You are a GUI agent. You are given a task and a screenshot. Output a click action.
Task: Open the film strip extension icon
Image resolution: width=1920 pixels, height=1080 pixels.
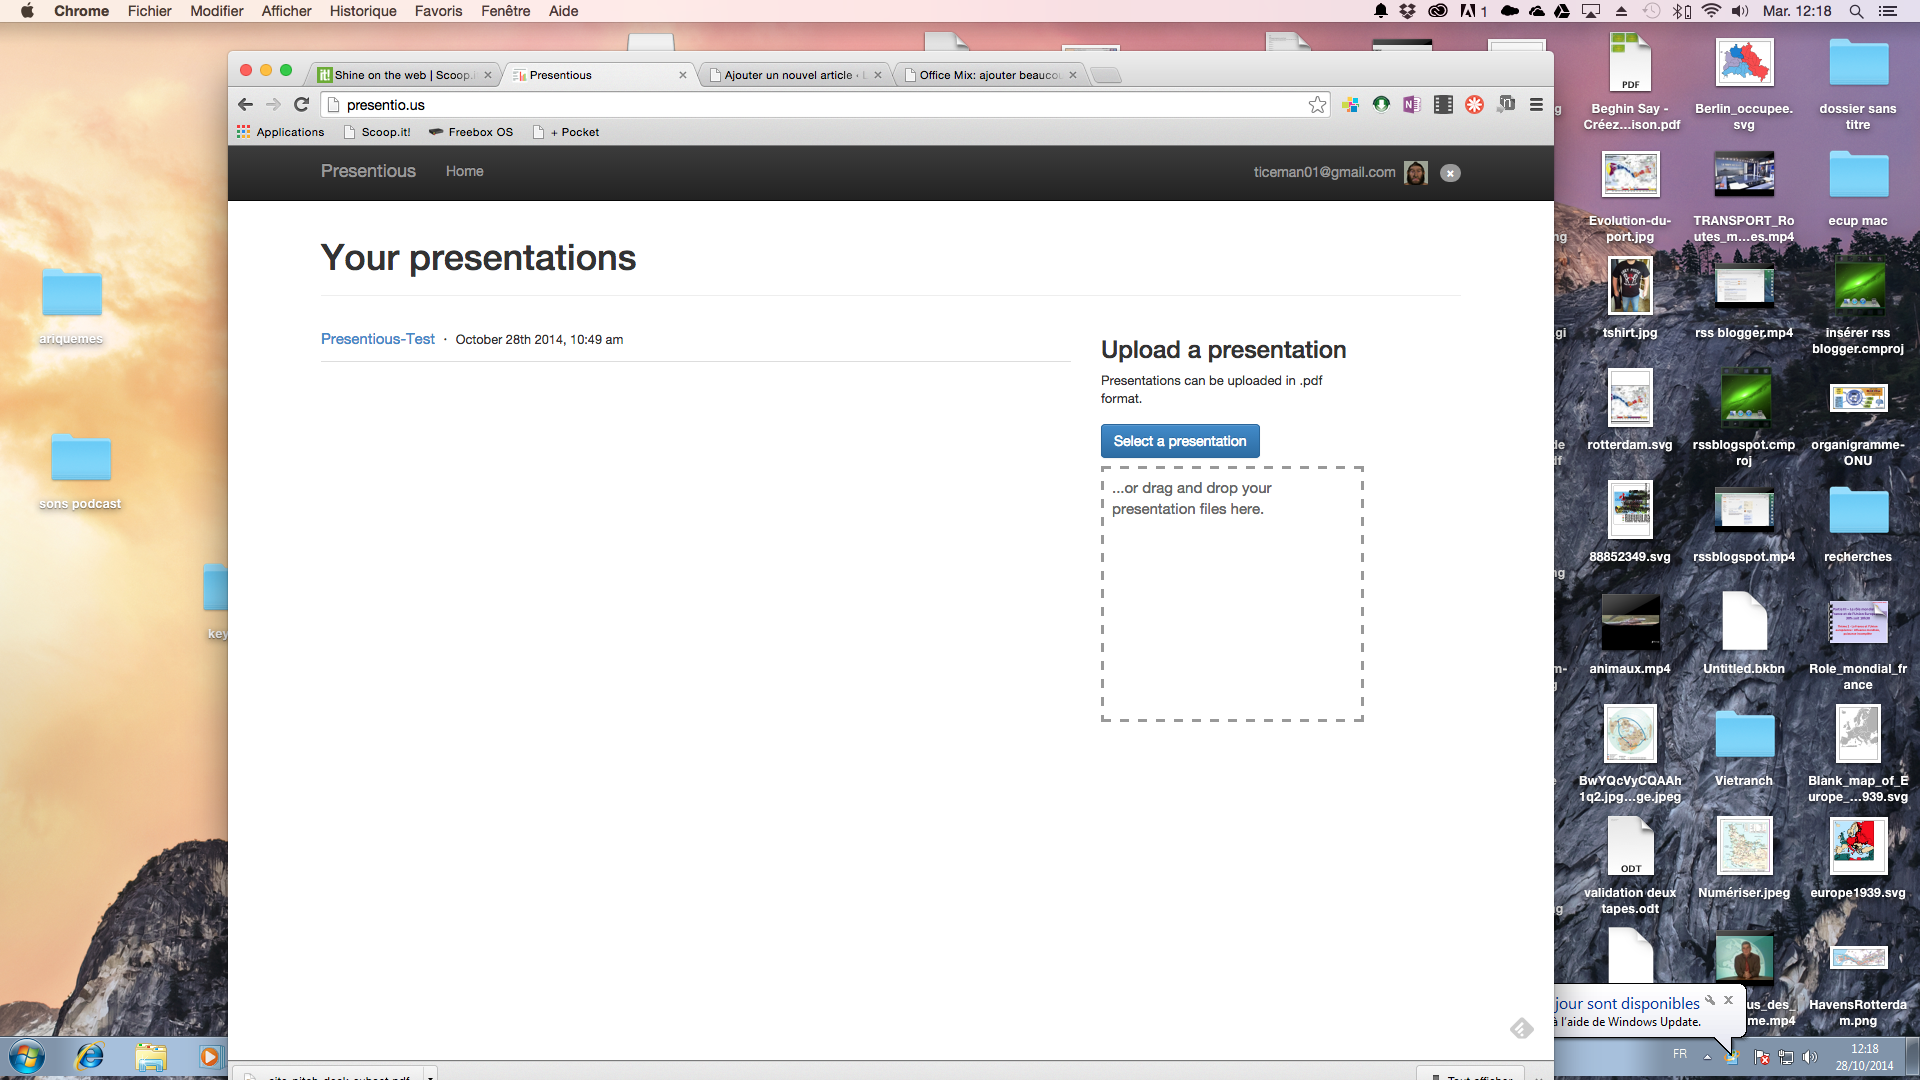[x=1443, y=104]
